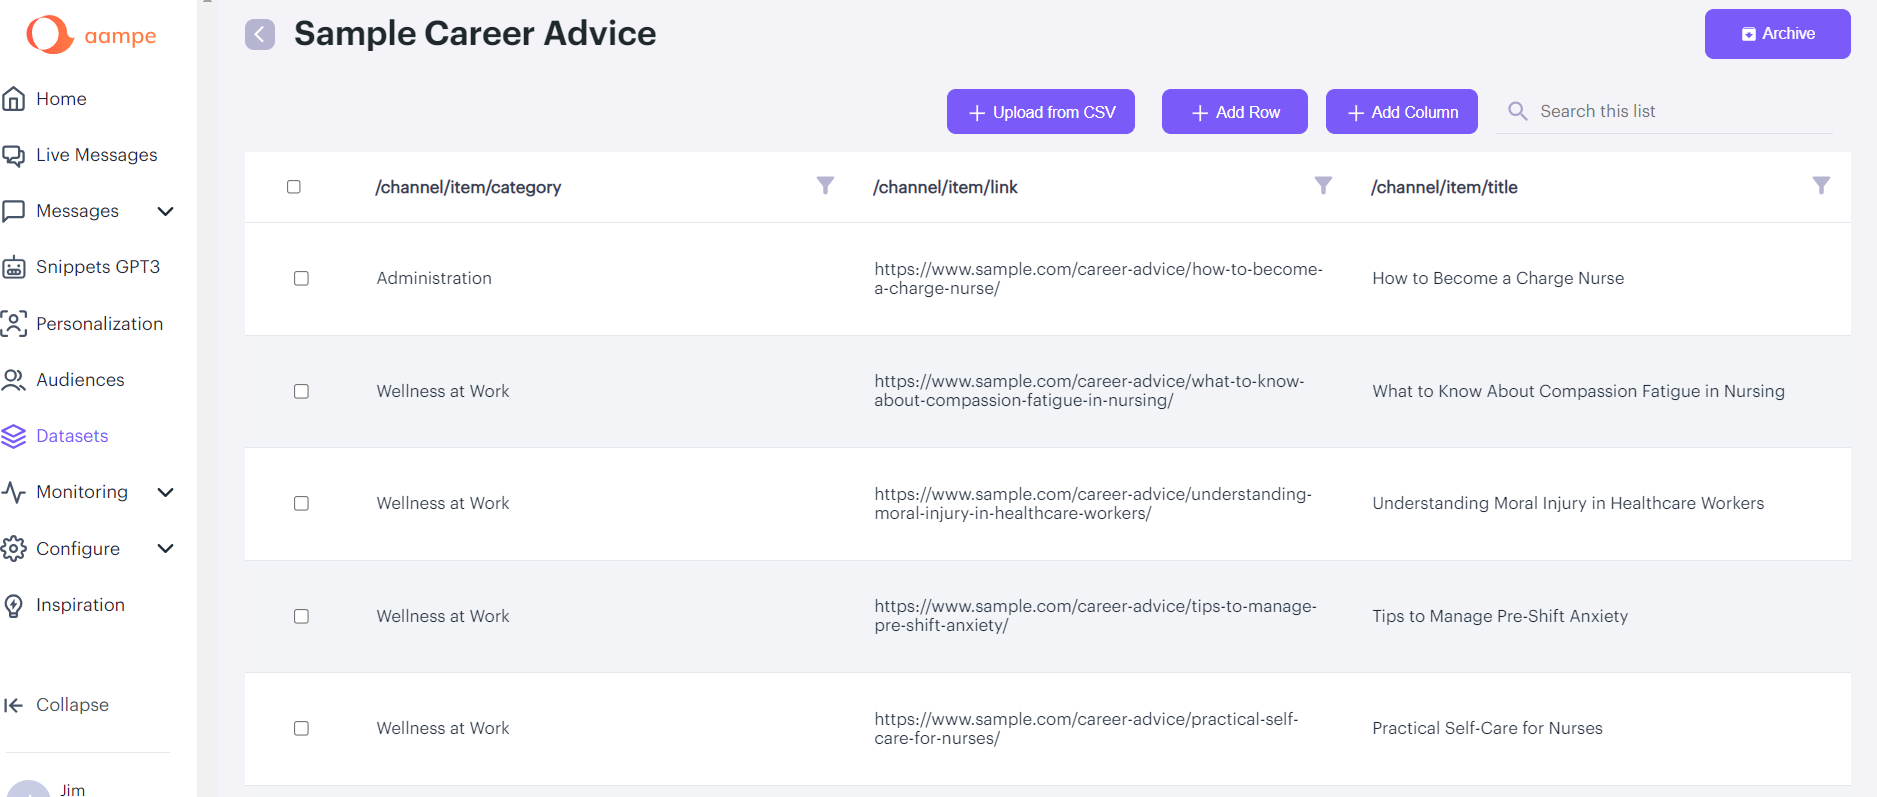
Task: Go to Live Messages
Action: pyautogui.click(x=96, y=155)
